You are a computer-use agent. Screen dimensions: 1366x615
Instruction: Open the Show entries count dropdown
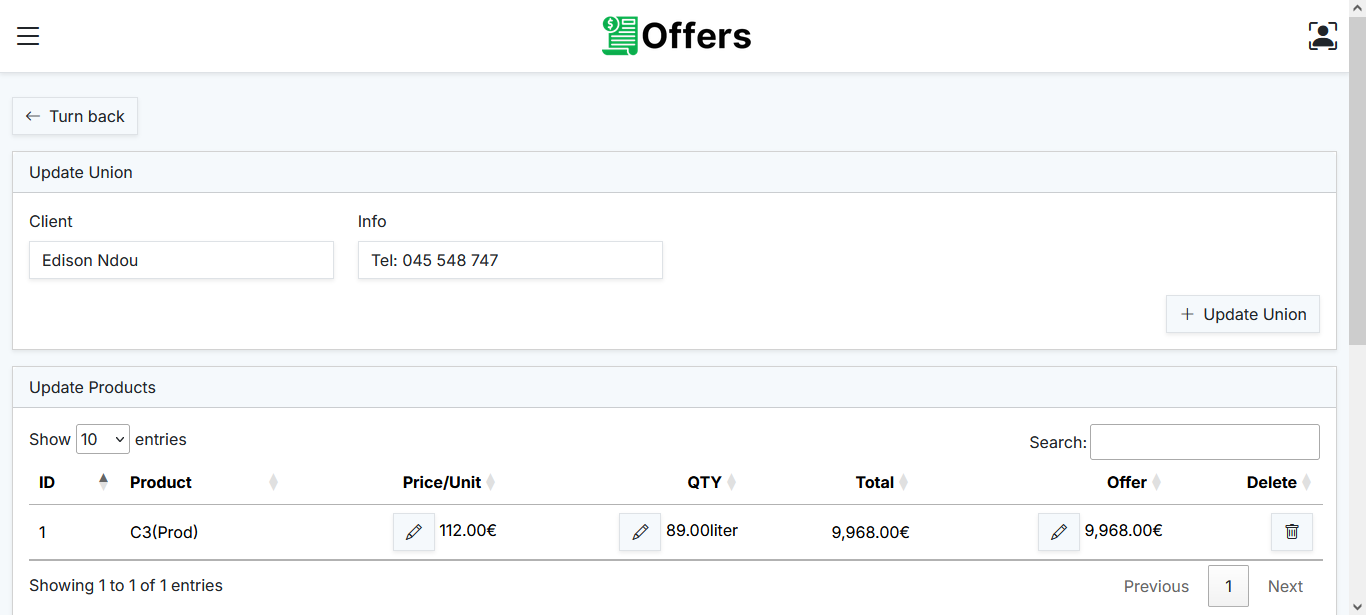103,439
